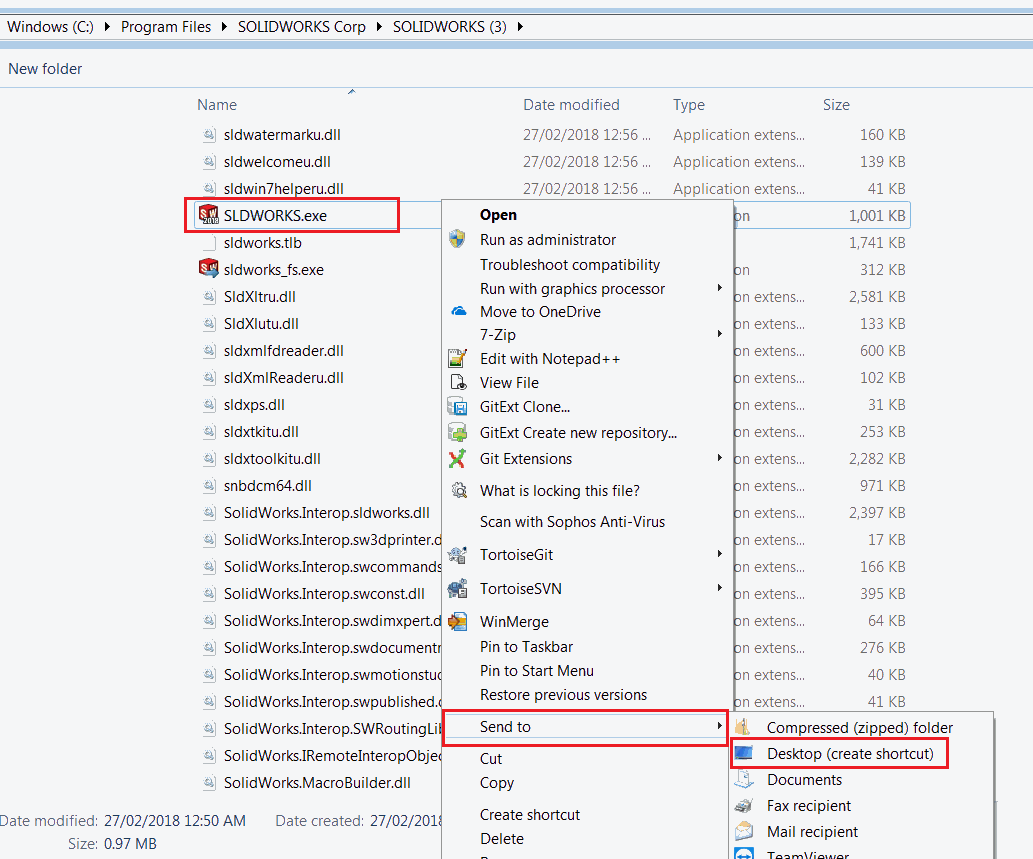Expand the 7-Zip submenu arrow
Image resolution: width=1033 pixels, height=859 pixels.
719,334
